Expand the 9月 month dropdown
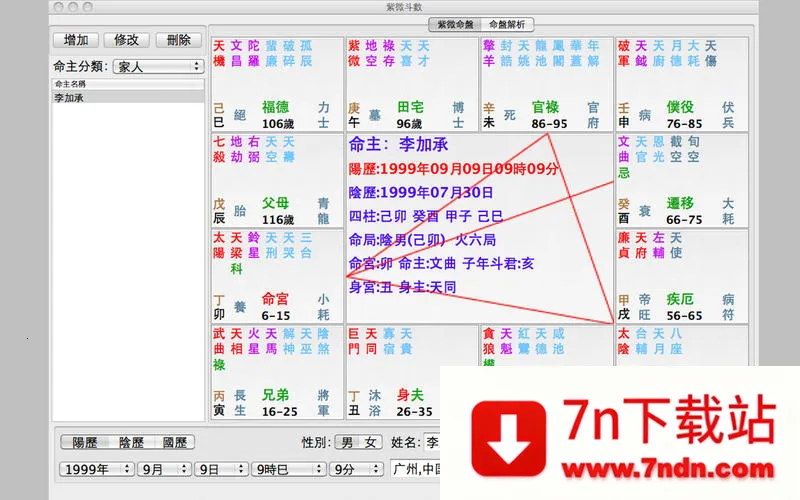The width and height of the screenshot is (800, 500). pyautogui.click(x=164, y=468)
